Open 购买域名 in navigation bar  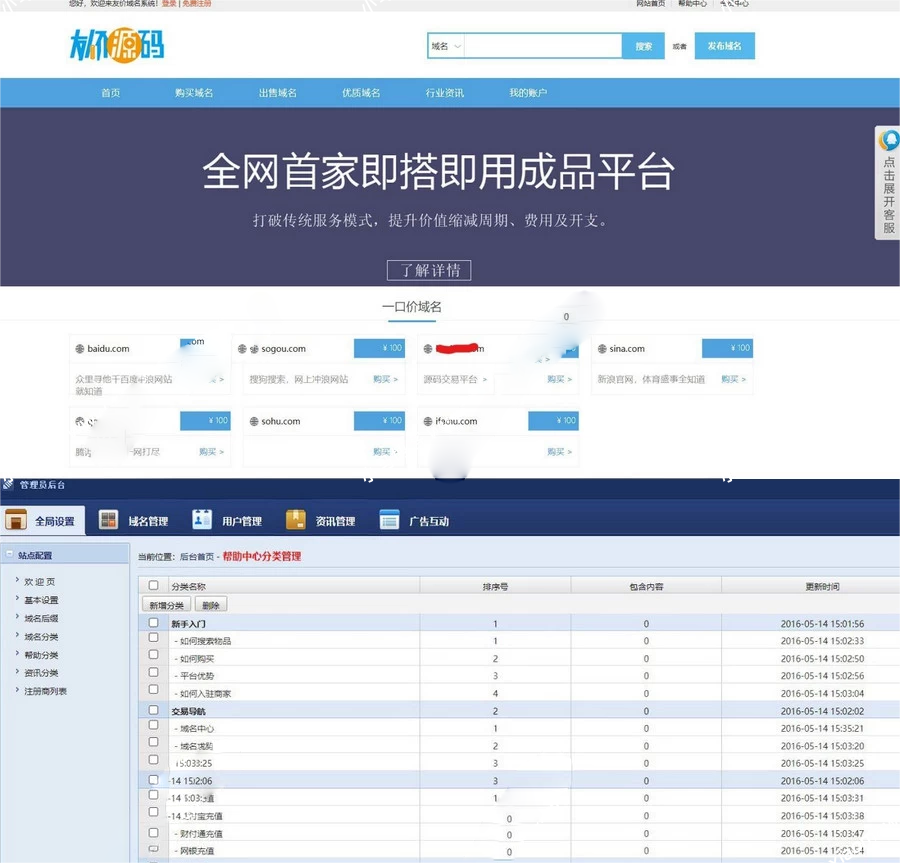194,93
